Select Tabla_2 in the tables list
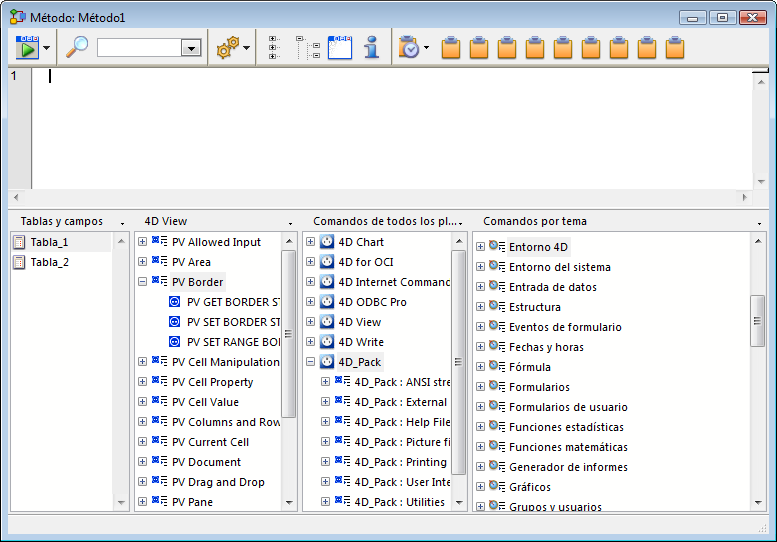 click(50, 262)
